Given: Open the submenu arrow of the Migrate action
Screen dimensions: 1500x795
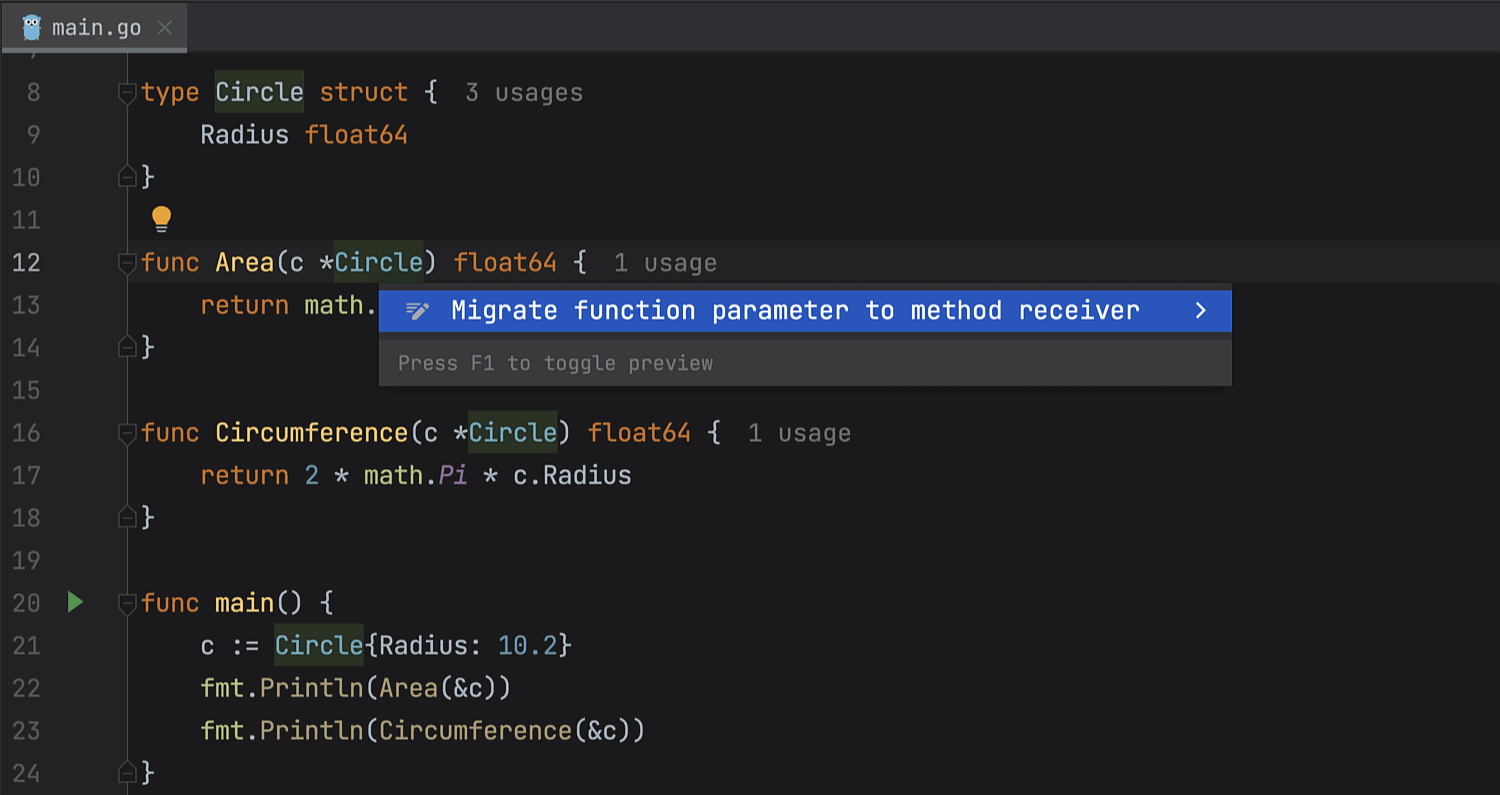Looking at the screenshot, I should (x=1201, y=311).
